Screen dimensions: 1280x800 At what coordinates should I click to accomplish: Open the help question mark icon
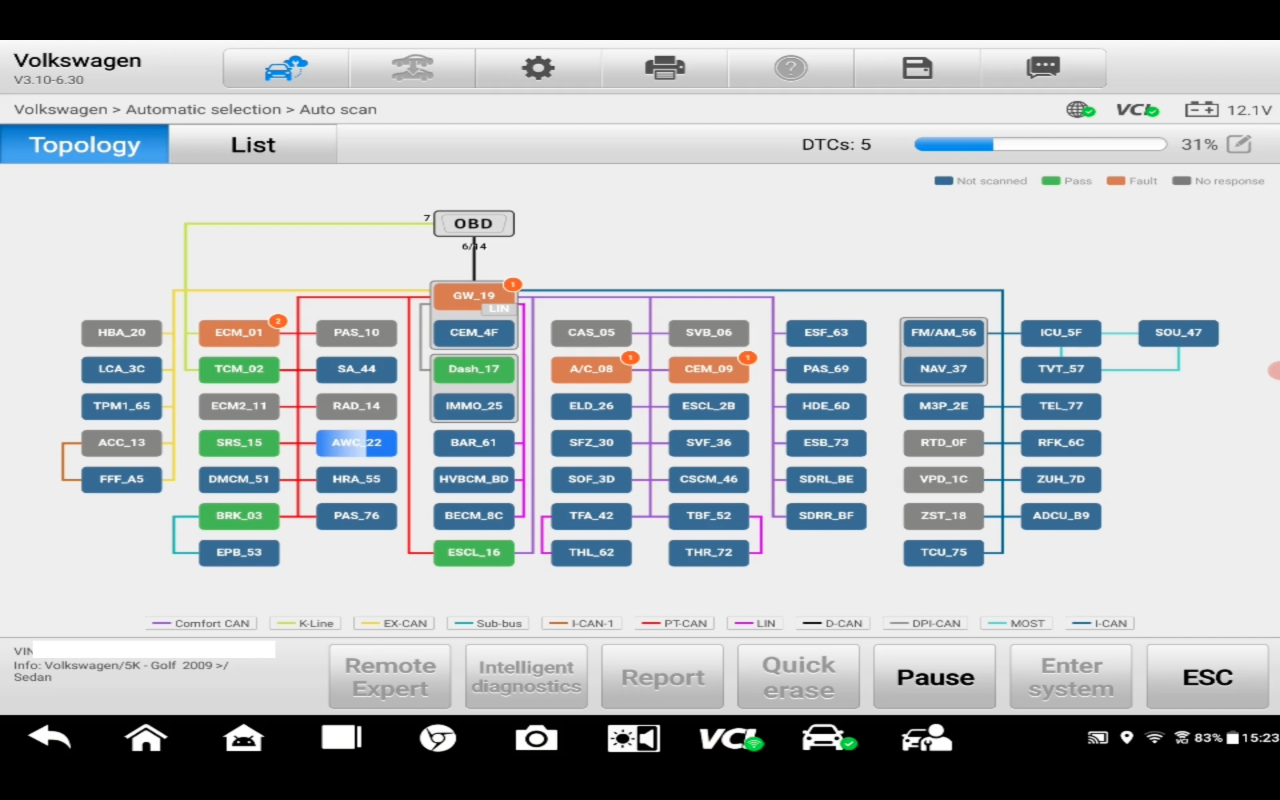(x=791, y=68)
